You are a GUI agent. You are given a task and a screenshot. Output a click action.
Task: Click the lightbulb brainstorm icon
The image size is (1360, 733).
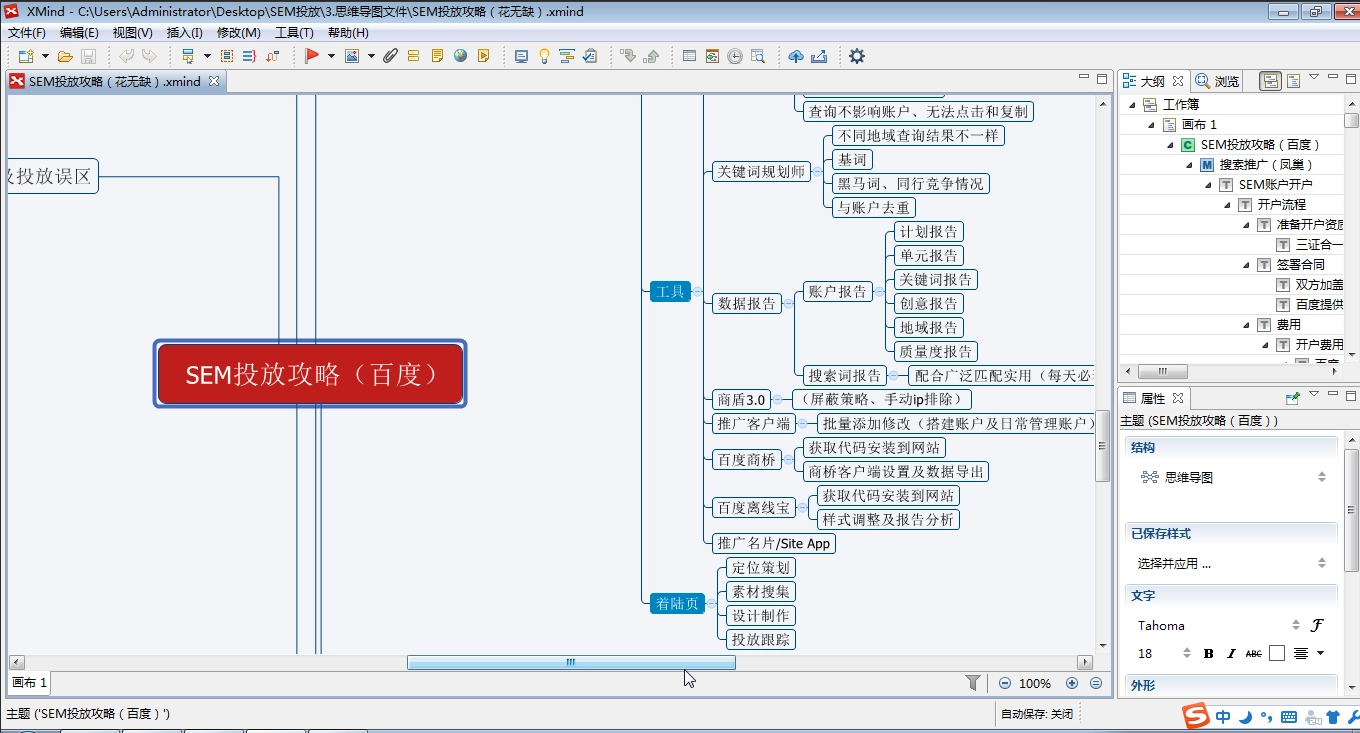[x=544, y=56]
